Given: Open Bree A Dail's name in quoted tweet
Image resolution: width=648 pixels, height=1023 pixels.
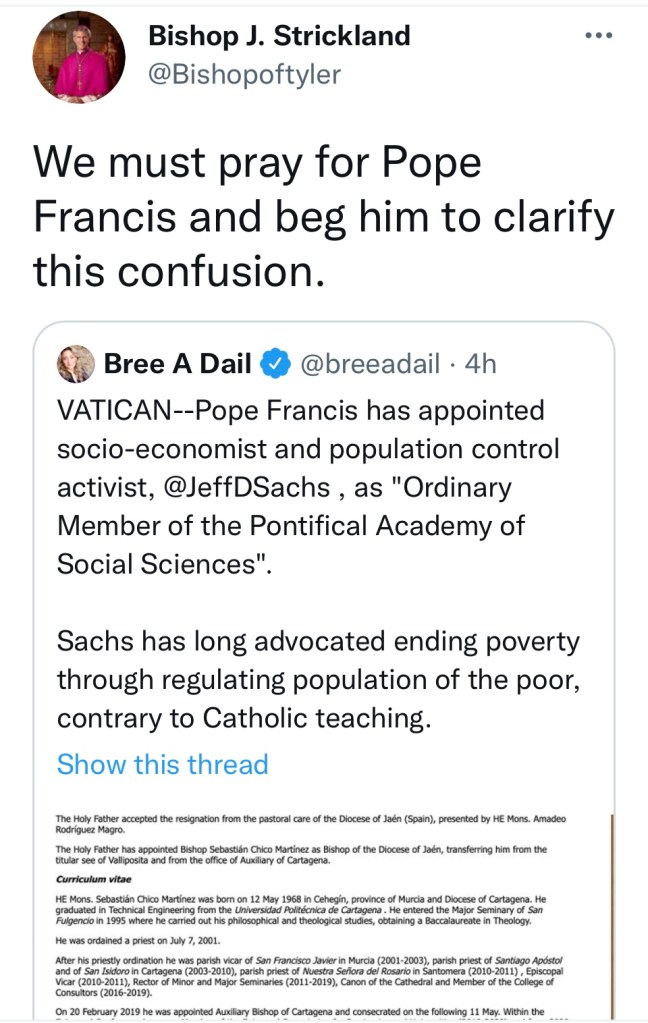Looking at the screenshot, I should point(177,364).
